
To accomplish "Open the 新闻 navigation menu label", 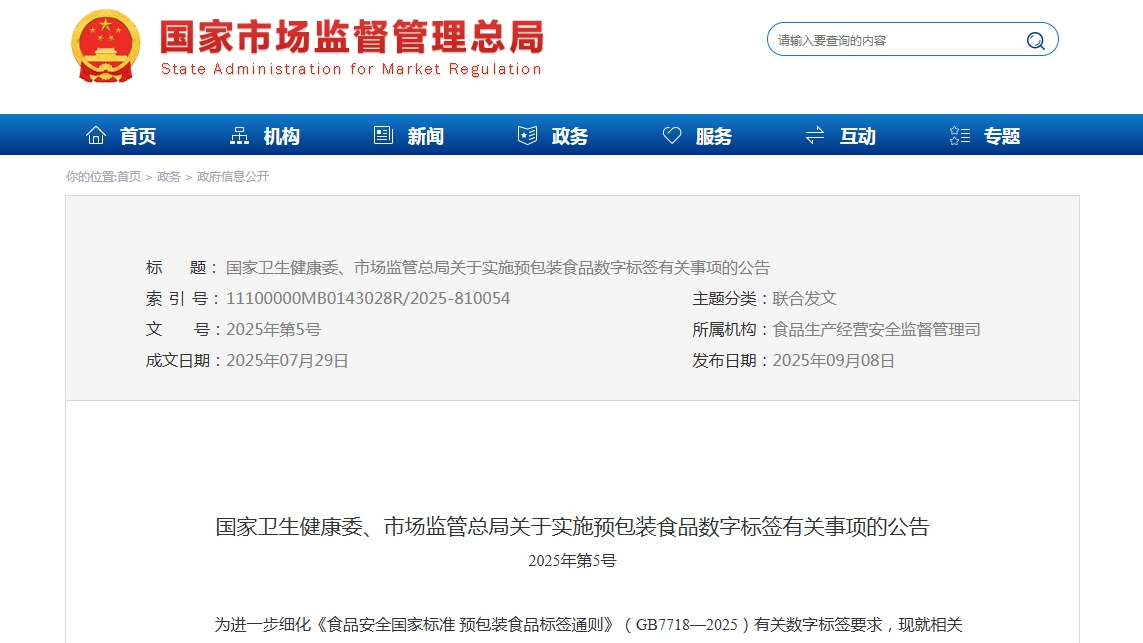I will pyautogui.click(x=425, y=136).
